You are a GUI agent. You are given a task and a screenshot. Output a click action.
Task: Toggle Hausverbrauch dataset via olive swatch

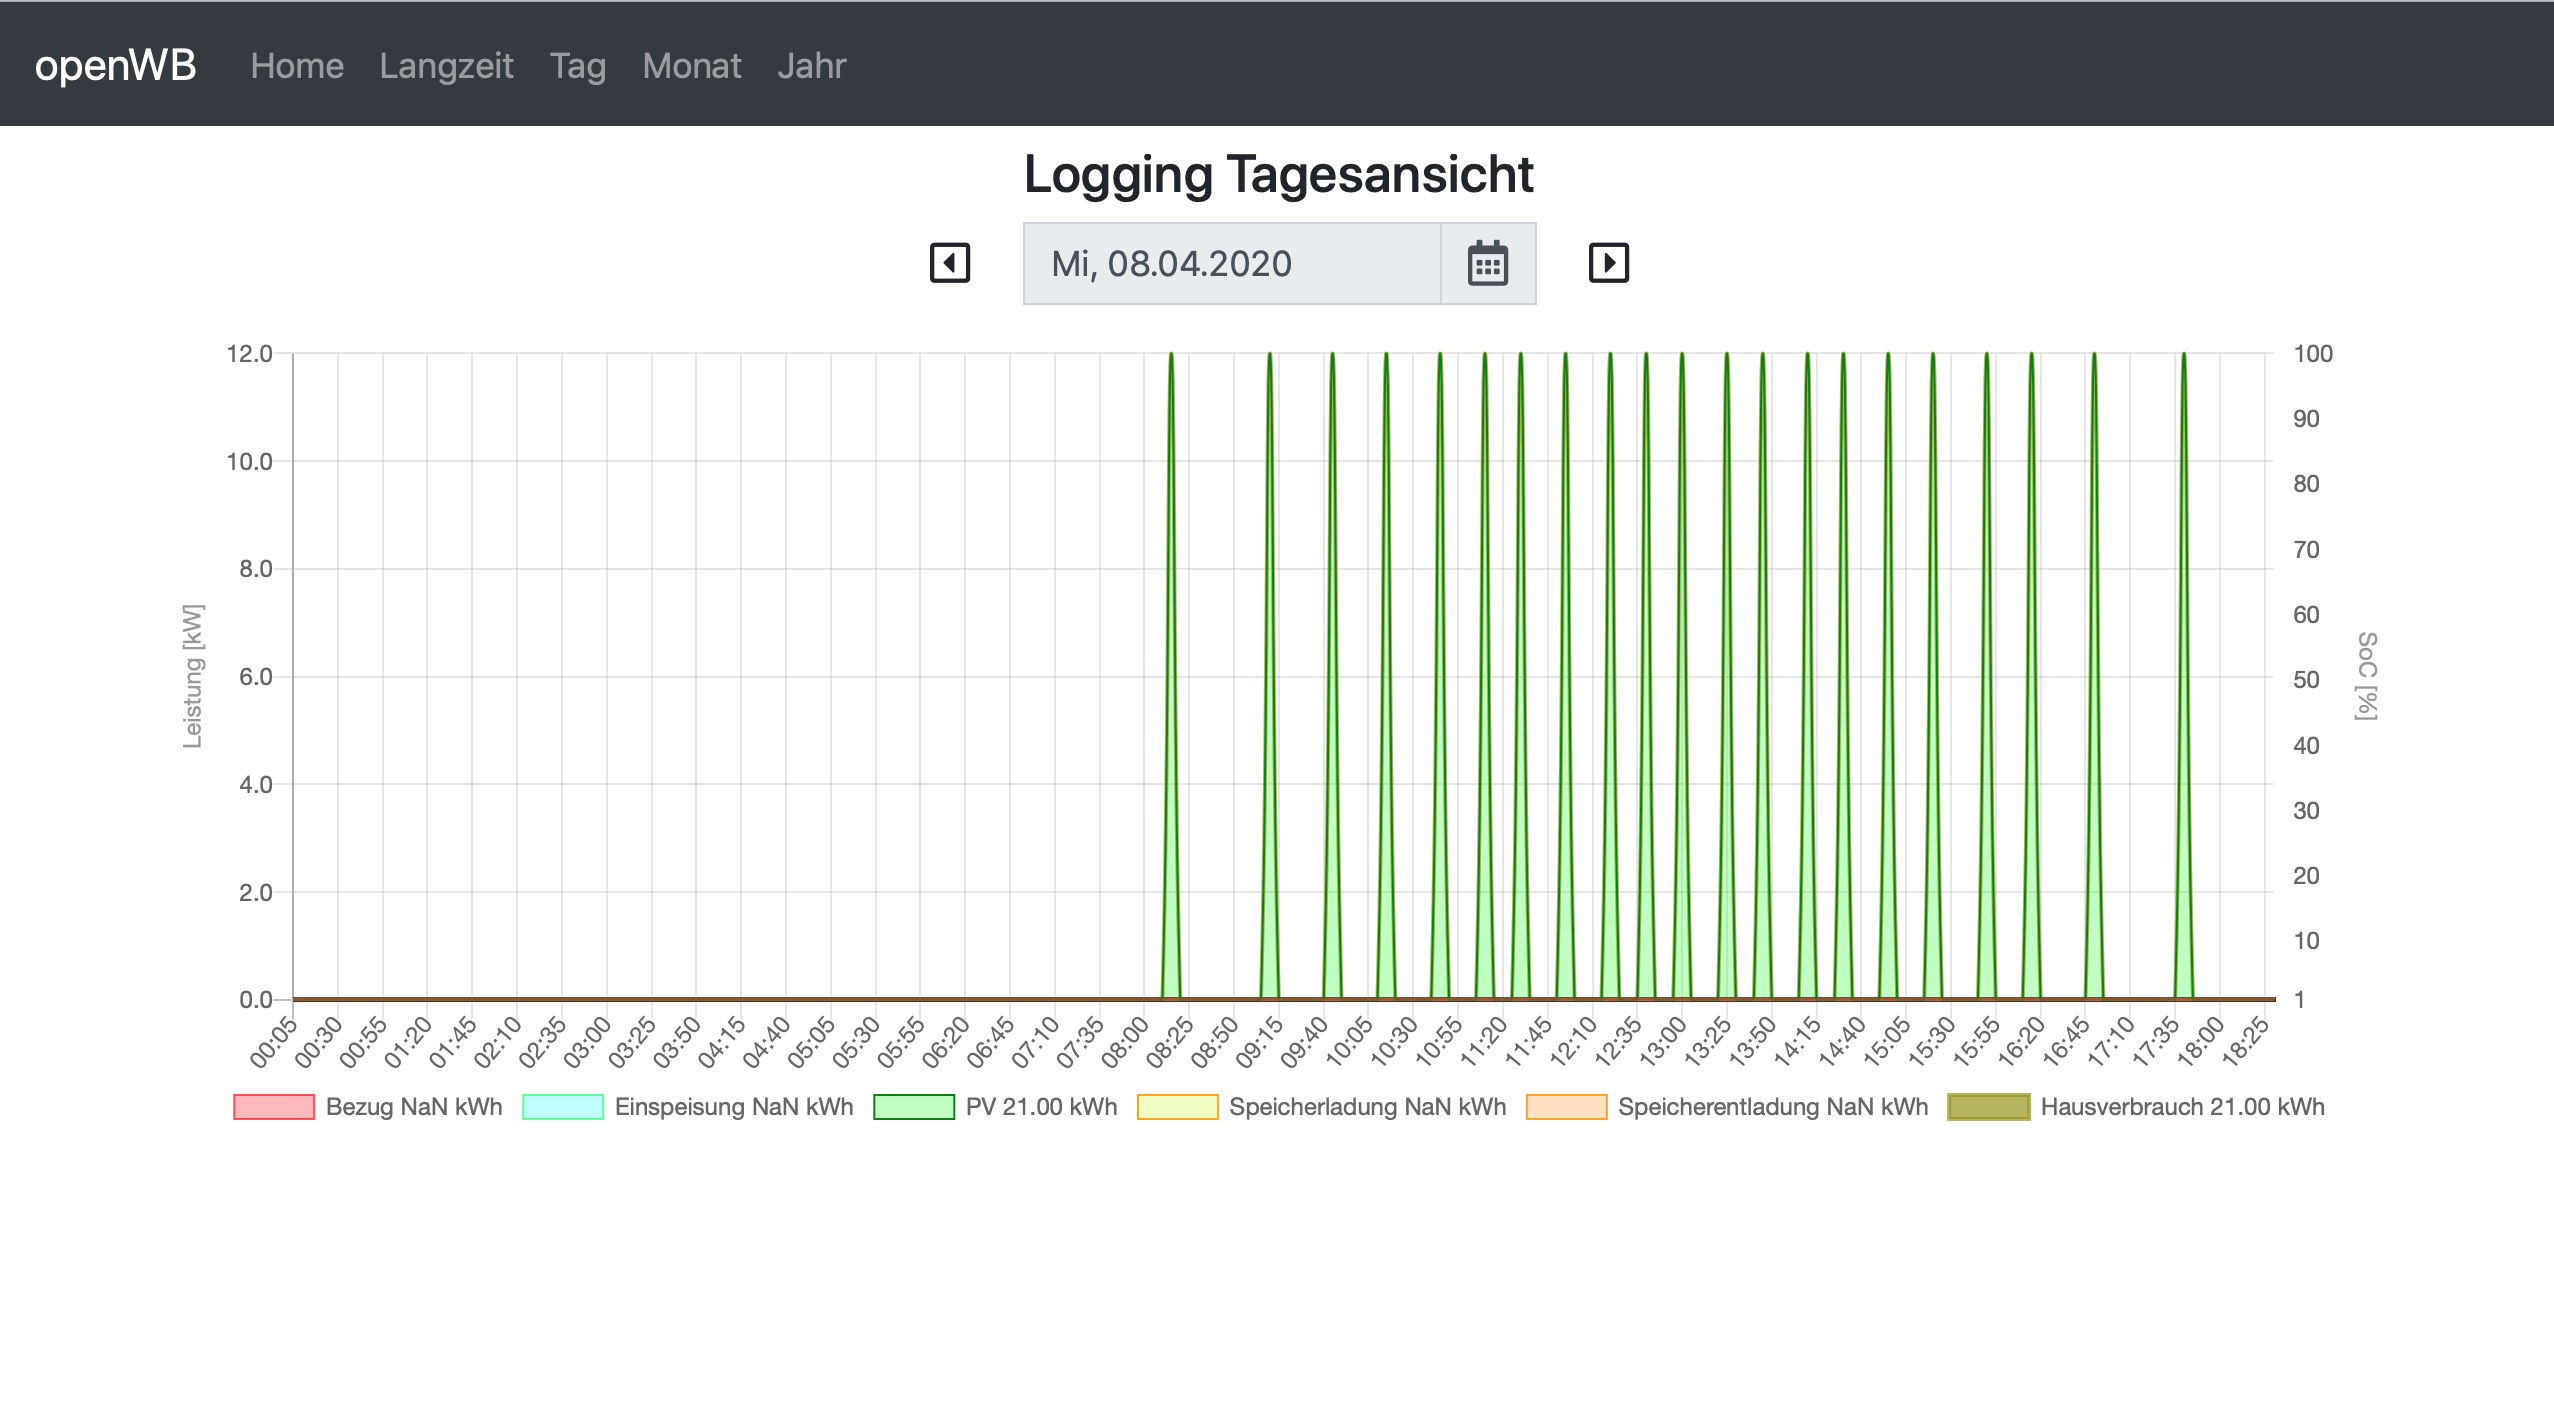[x=1989, y=1107]
